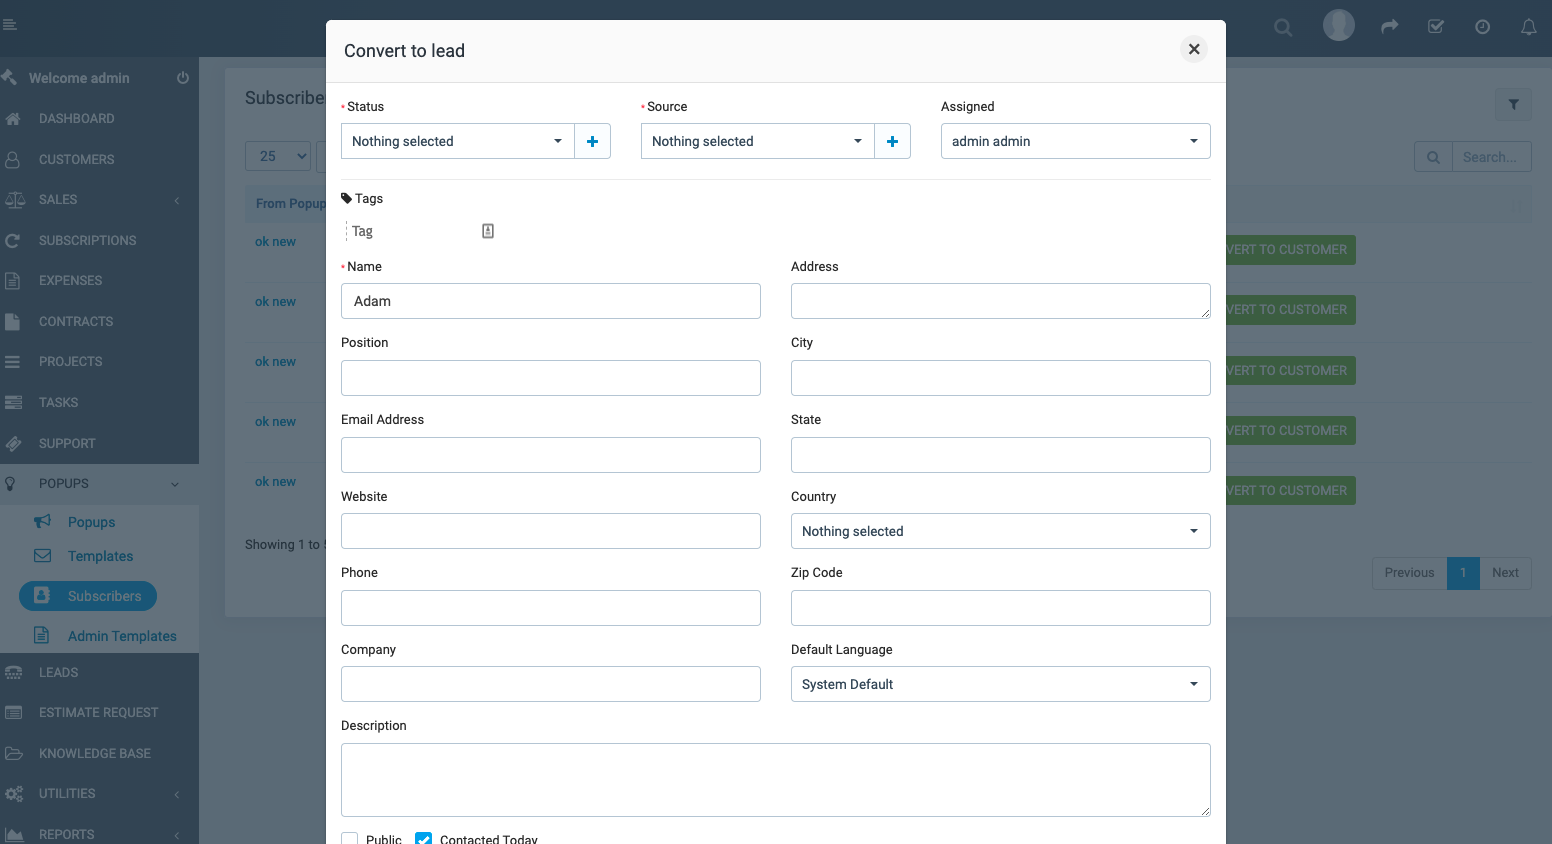Click the Contracts file icon in sidebar
The image size is (1552, 844).
coord(13,322)
